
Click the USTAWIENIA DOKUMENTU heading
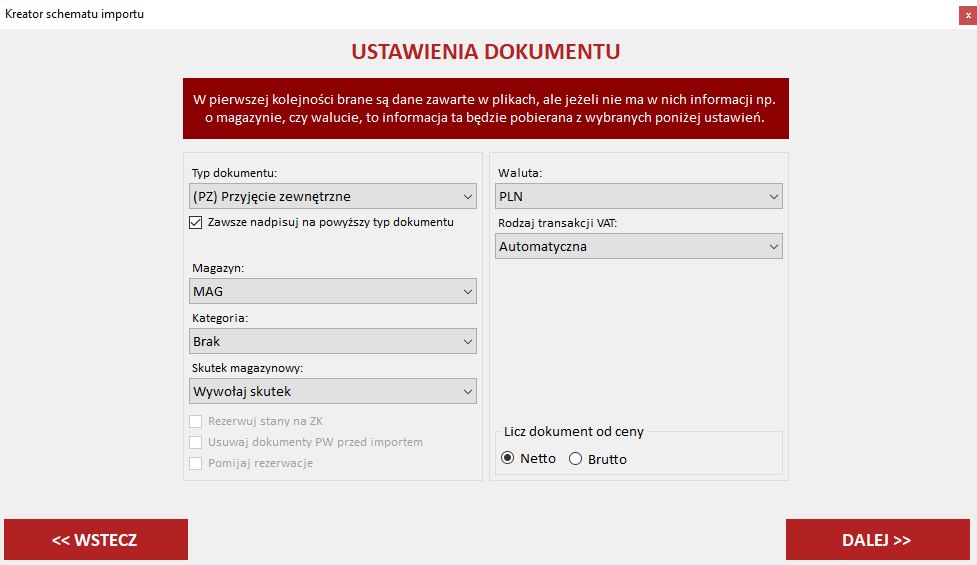tap(485, 52)
